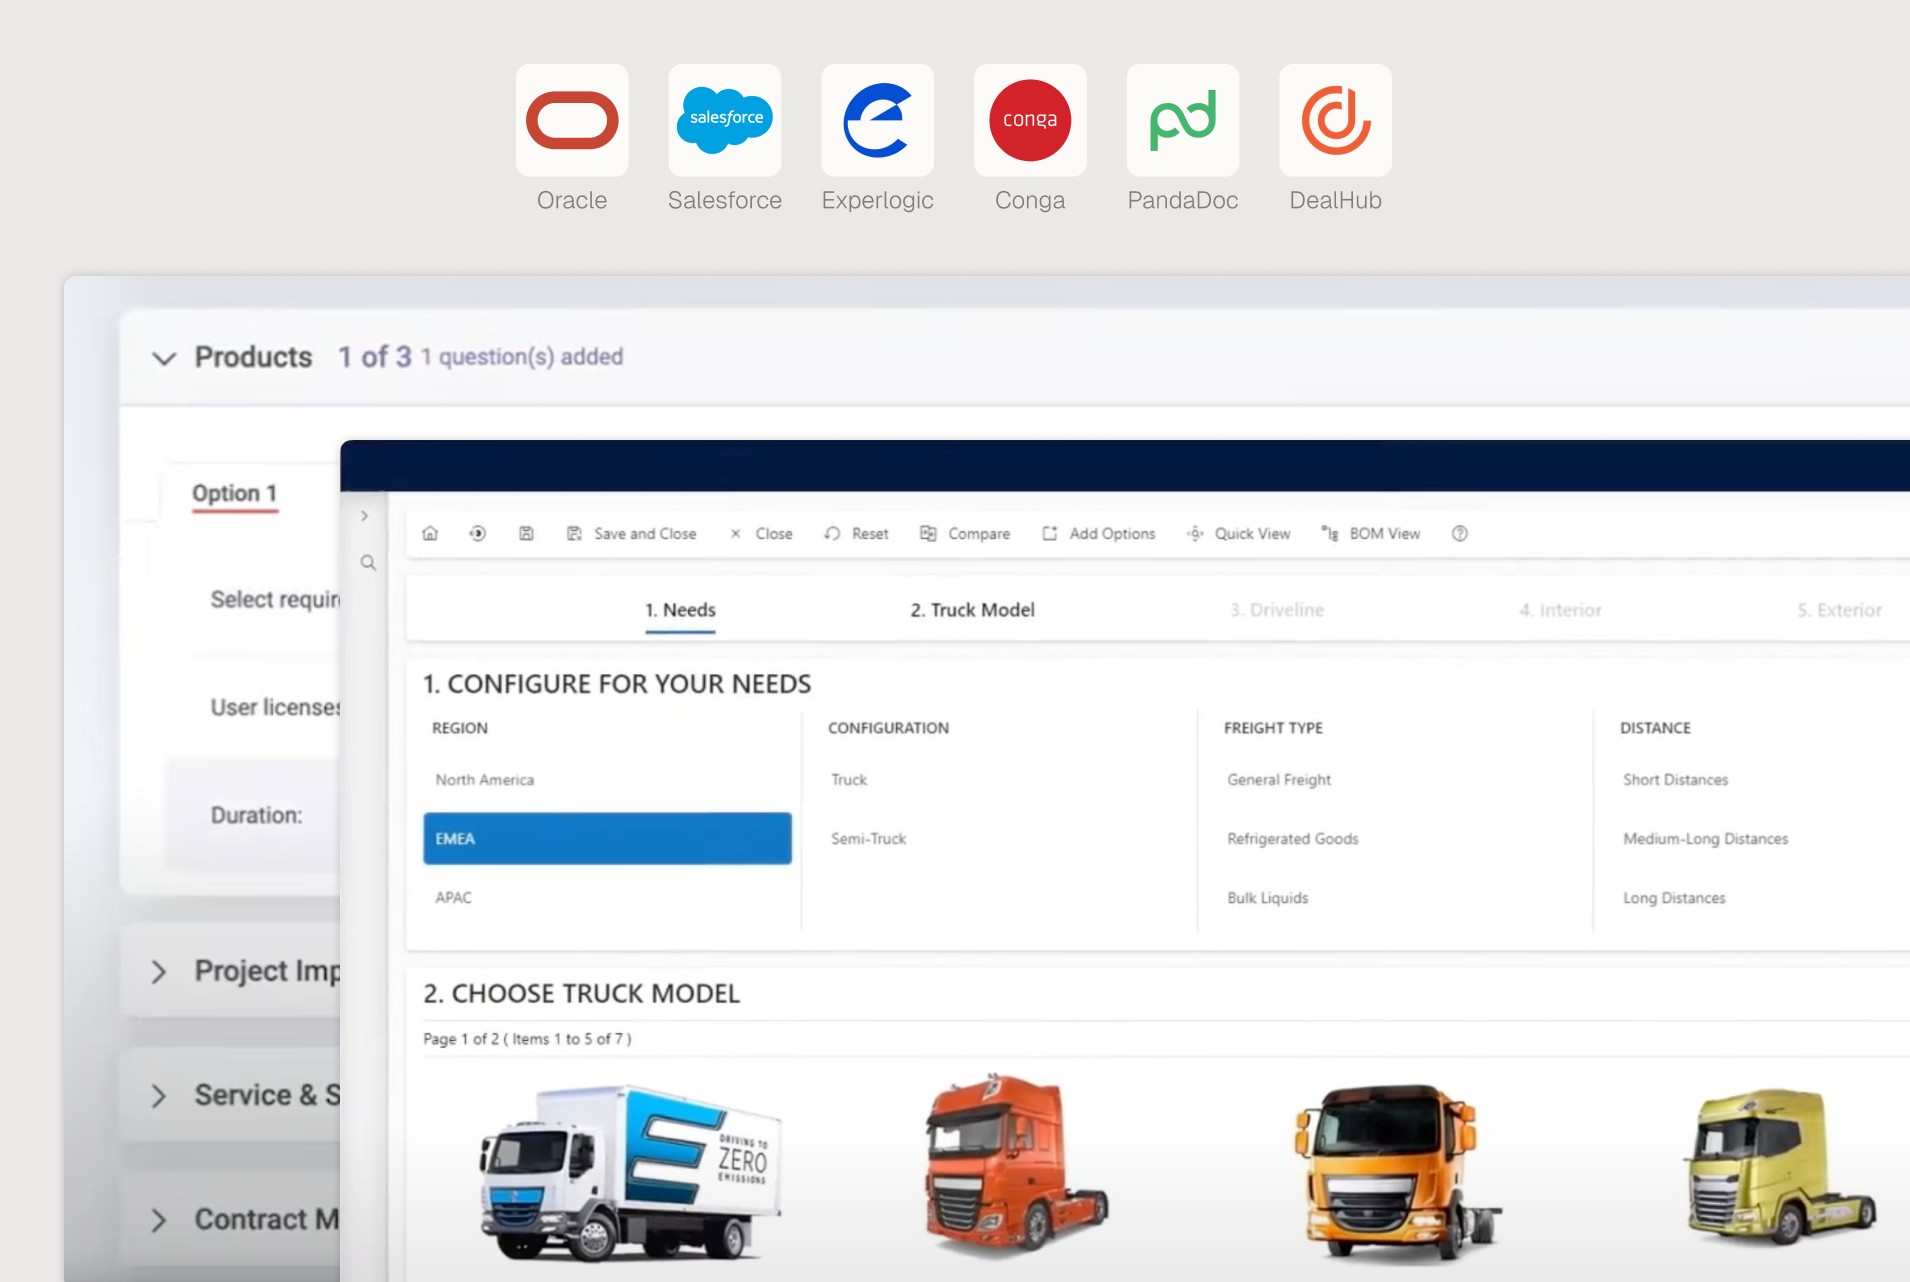Image resolution: width=1910 pixels, height=1282 pixels.
Task: Click the Oracle logo icon
Action: (x=572, y=120)
